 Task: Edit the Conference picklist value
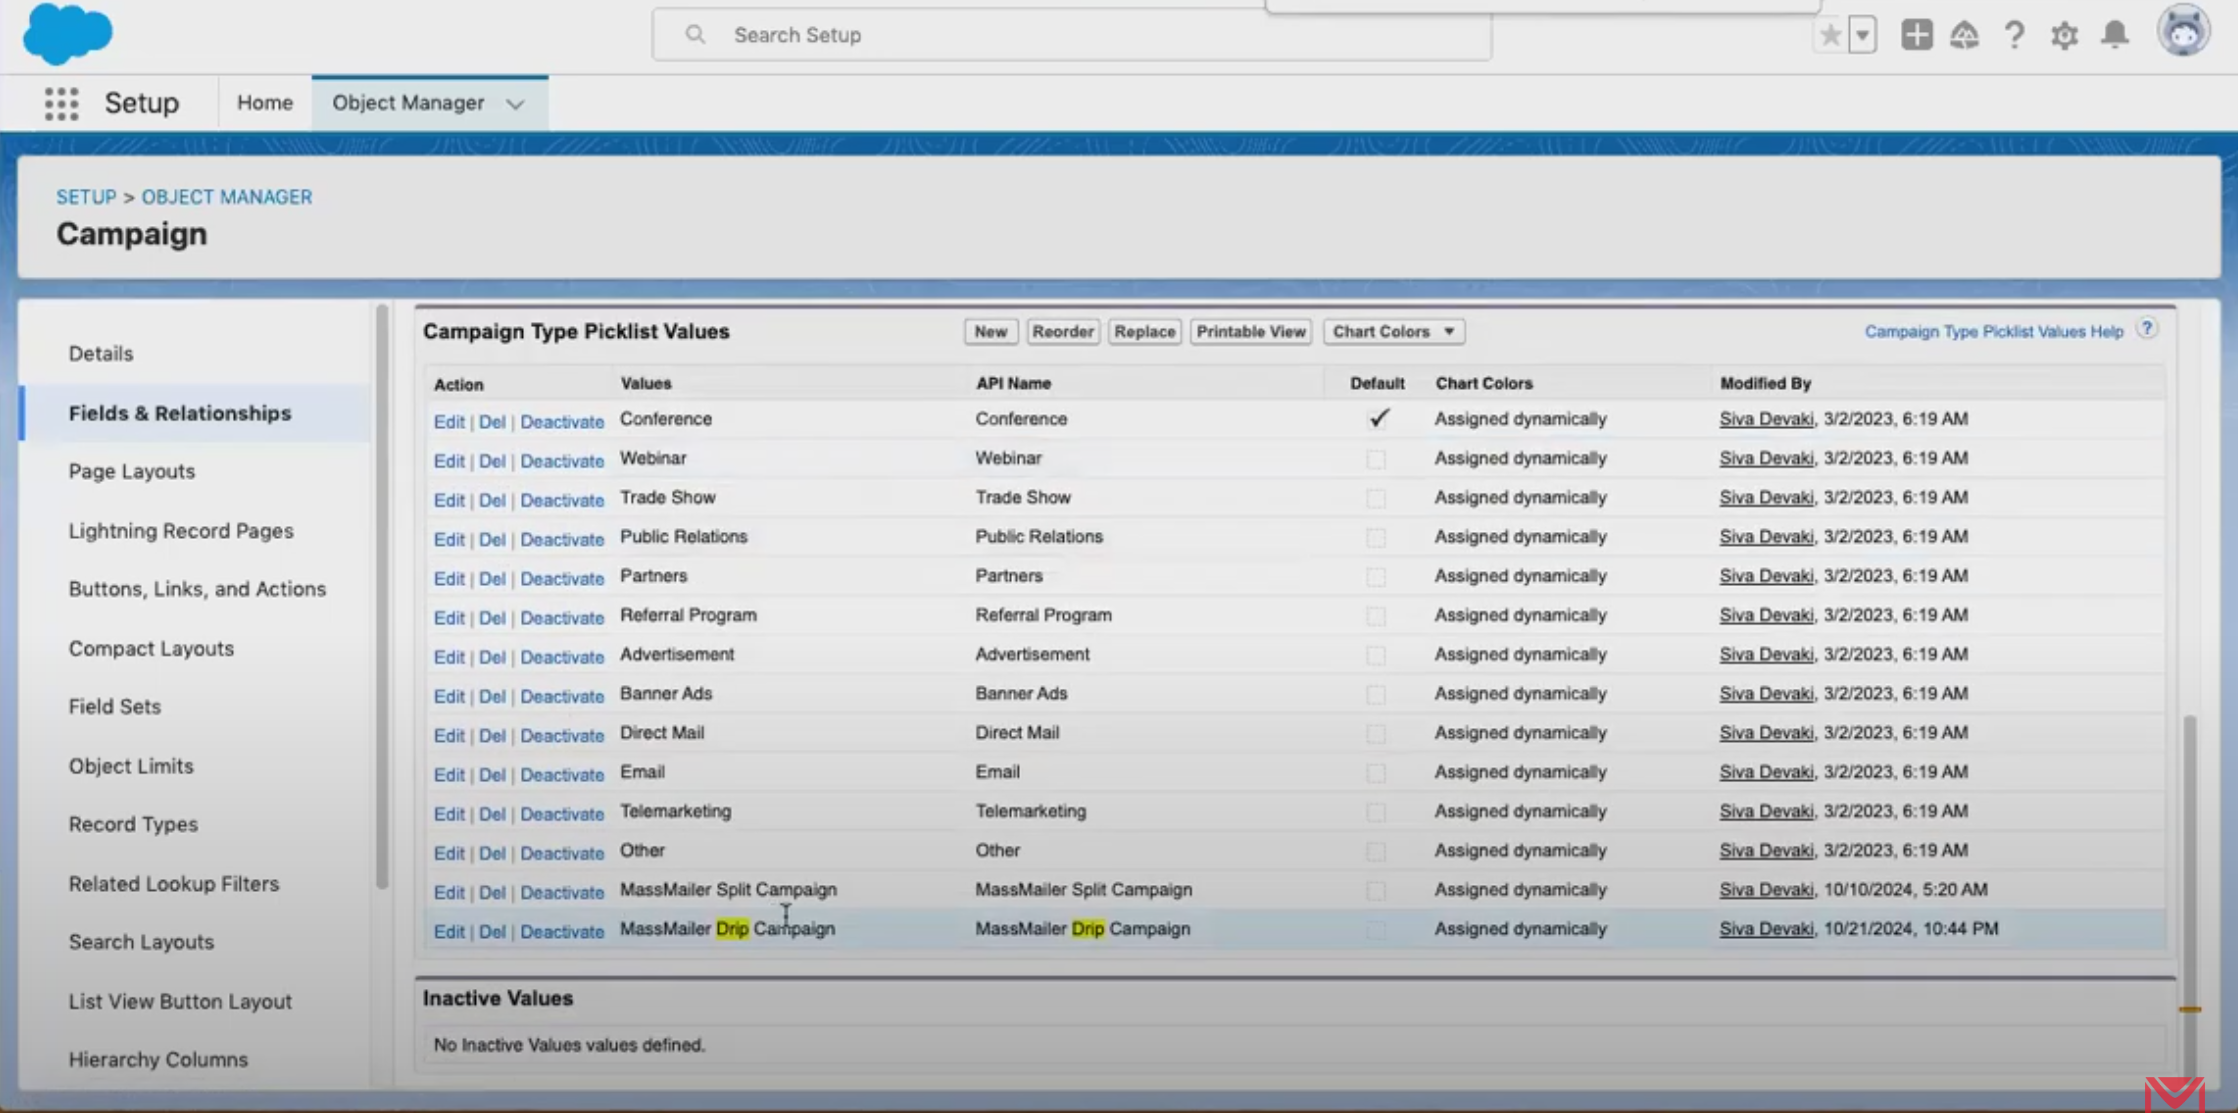coord(449,422)
